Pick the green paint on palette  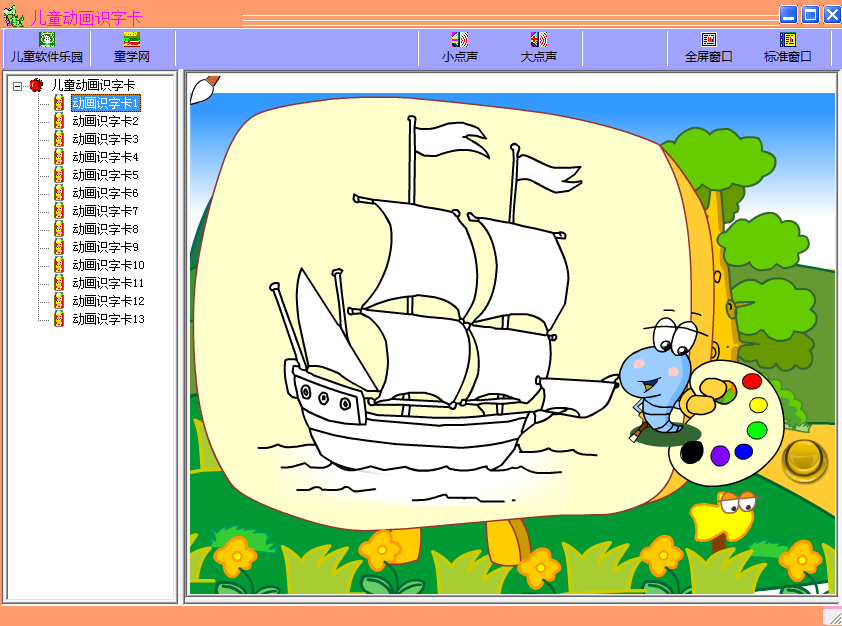757,430
